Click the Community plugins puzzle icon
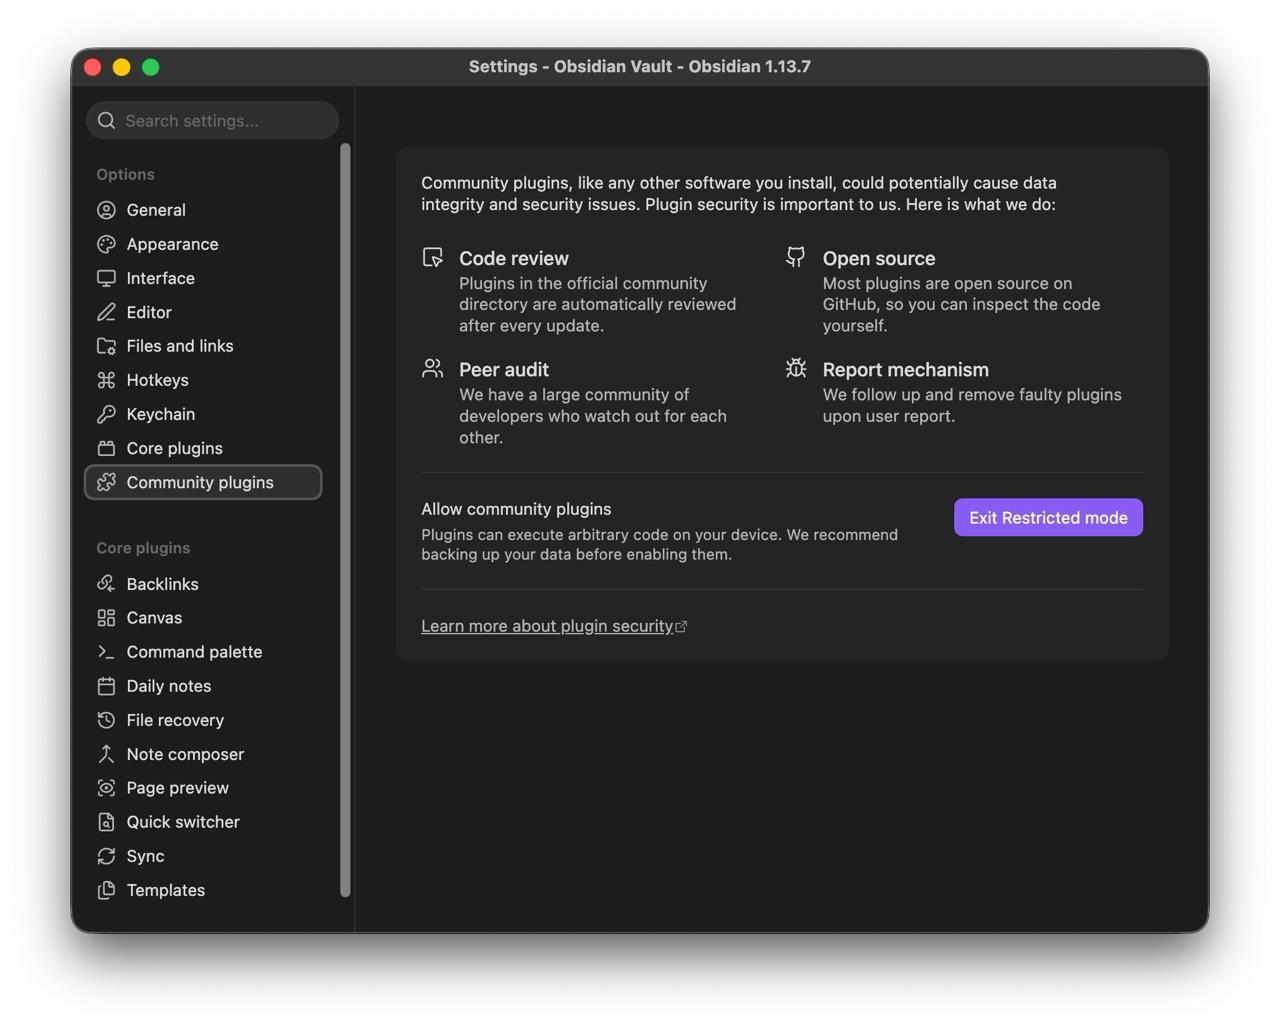 (106, 482)
